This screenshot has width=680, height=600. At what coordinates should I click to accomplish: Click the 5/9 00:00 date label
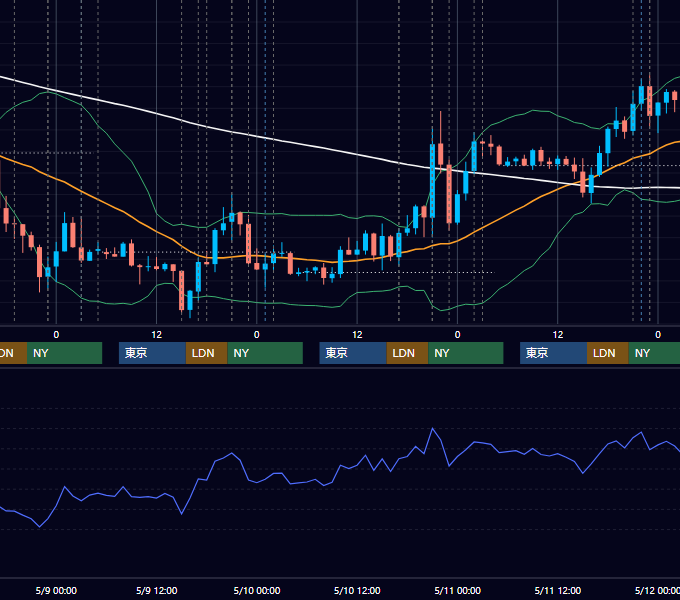tap(56, 590)
